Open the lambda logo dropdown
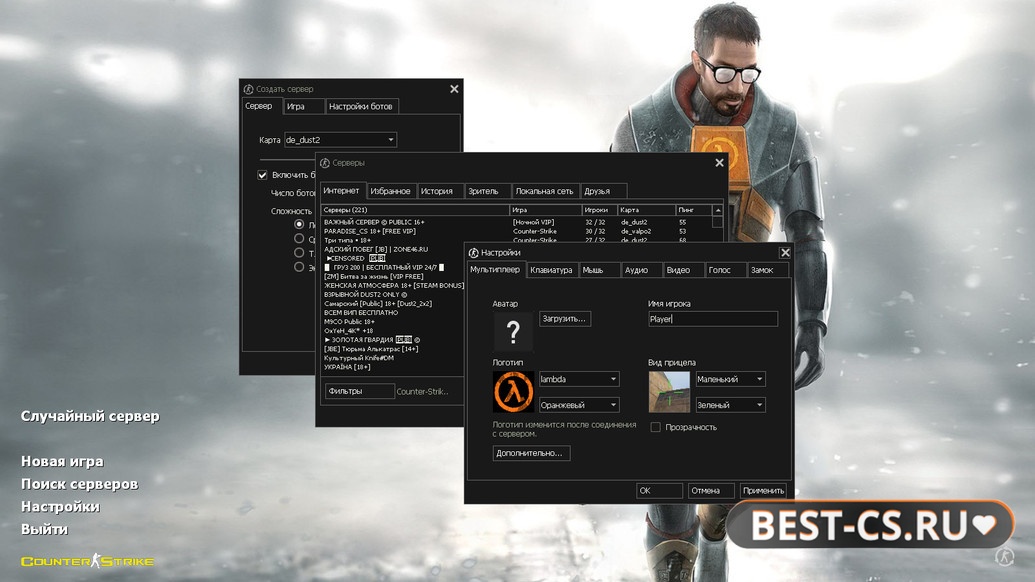 579,379
